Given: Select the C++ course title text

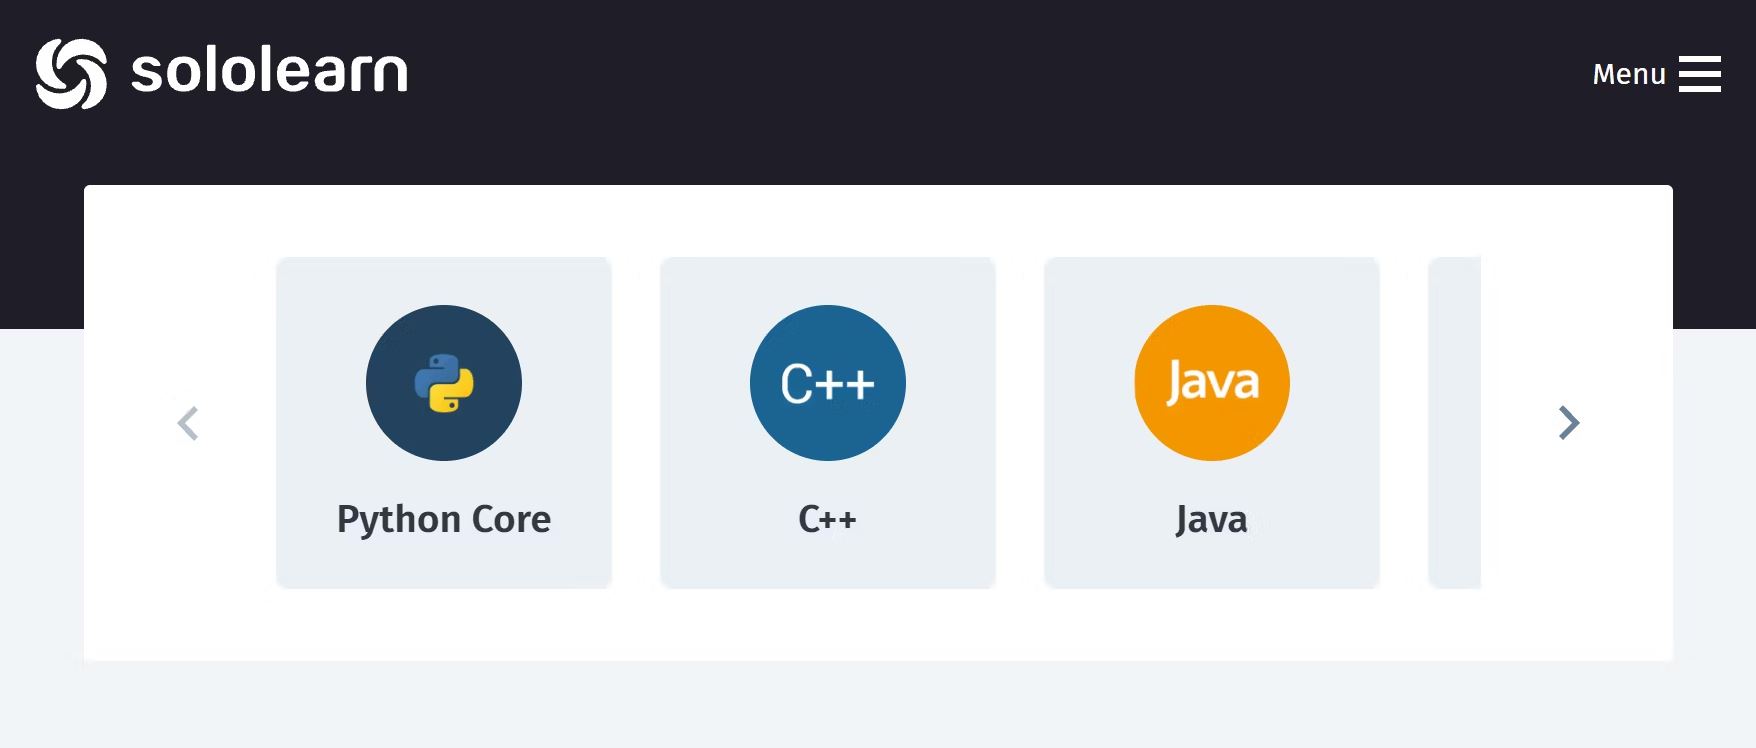Looking at the screenshot, I should point(828,519).
